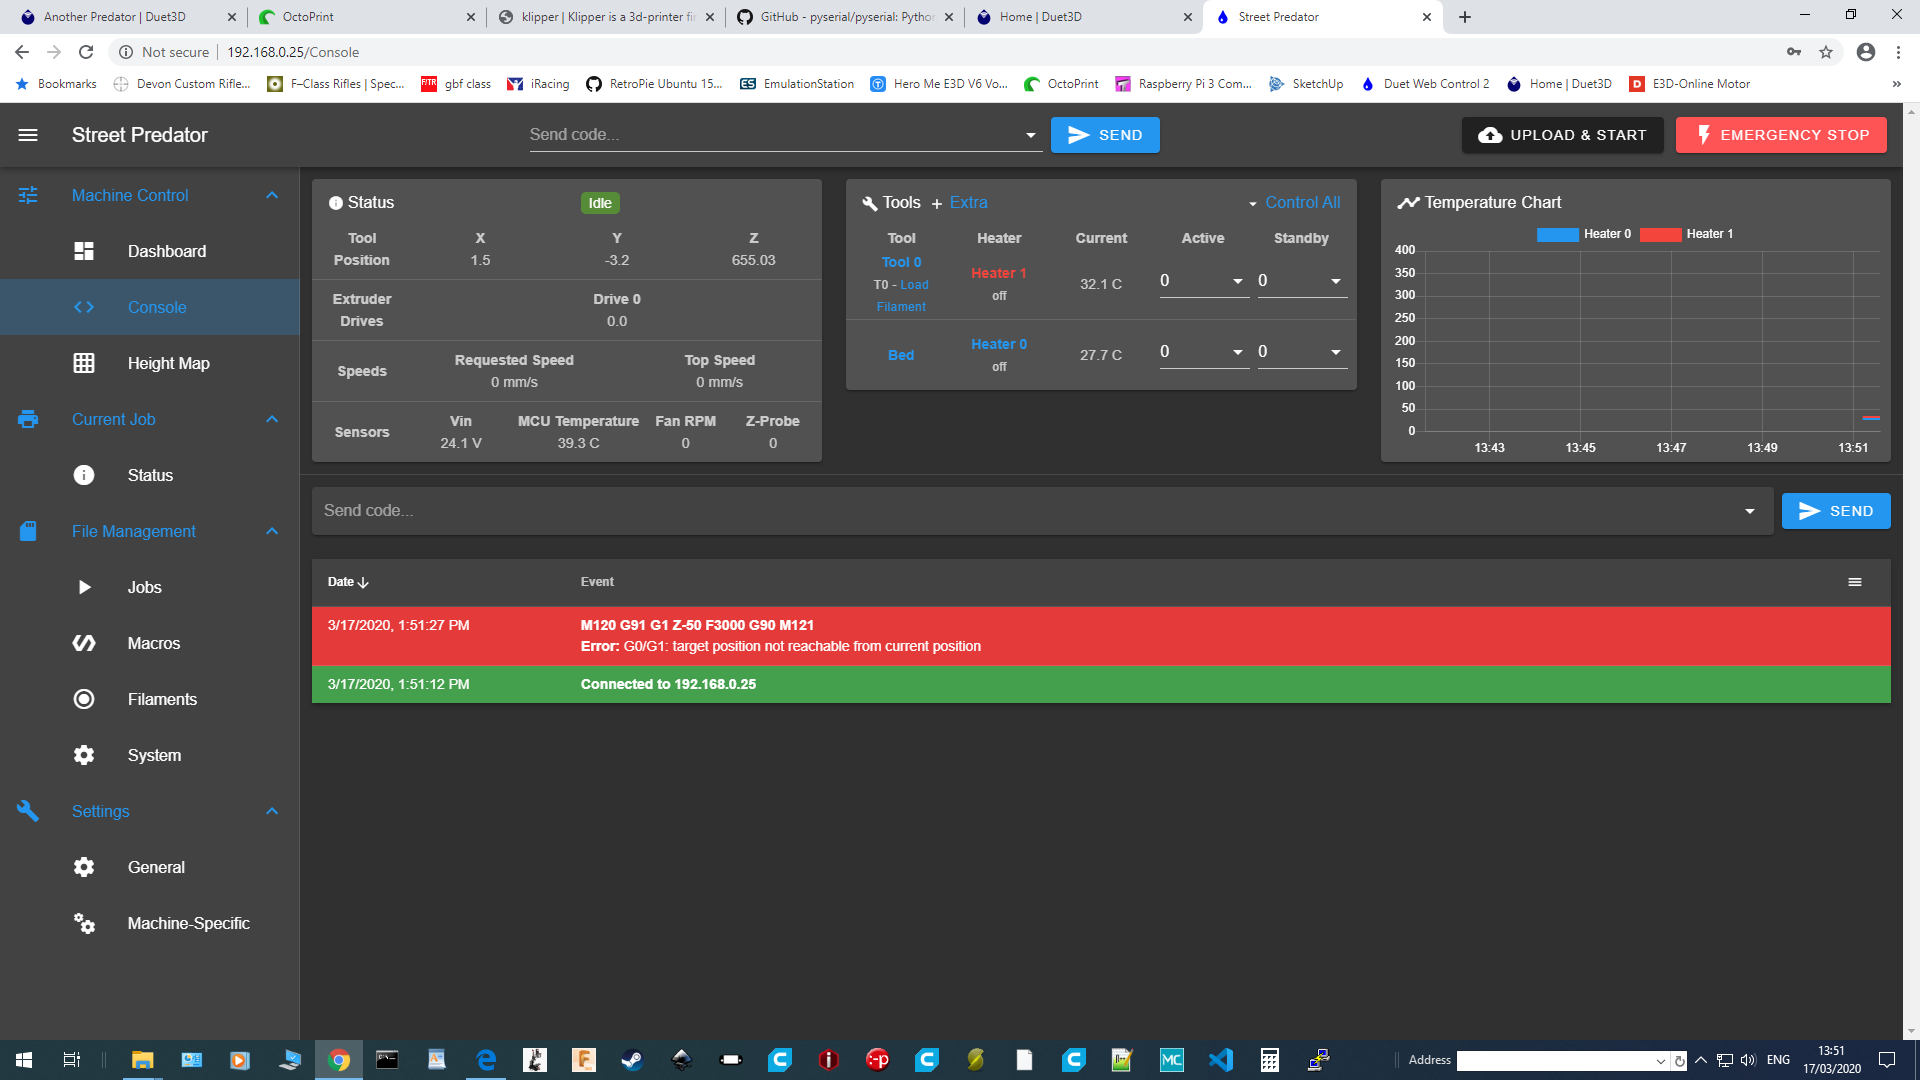Navigate to Height Map page

170,363
